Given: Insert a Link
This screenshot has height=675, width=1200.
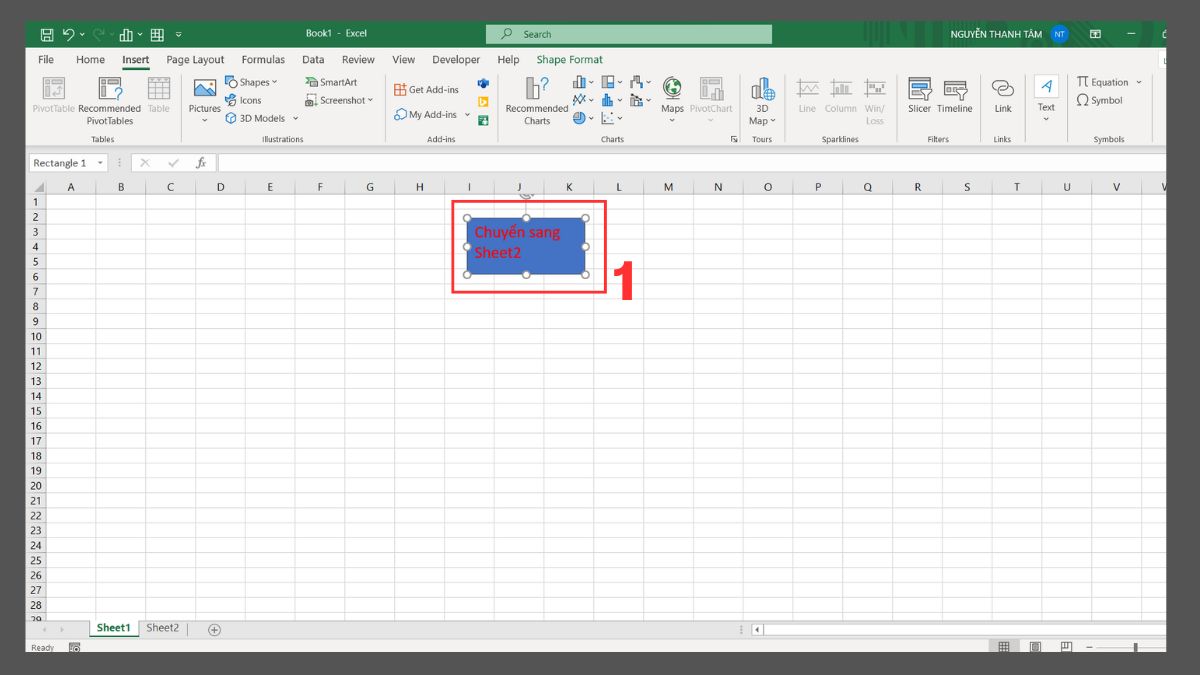Looking at the screenshot, I should point(1002,98).
